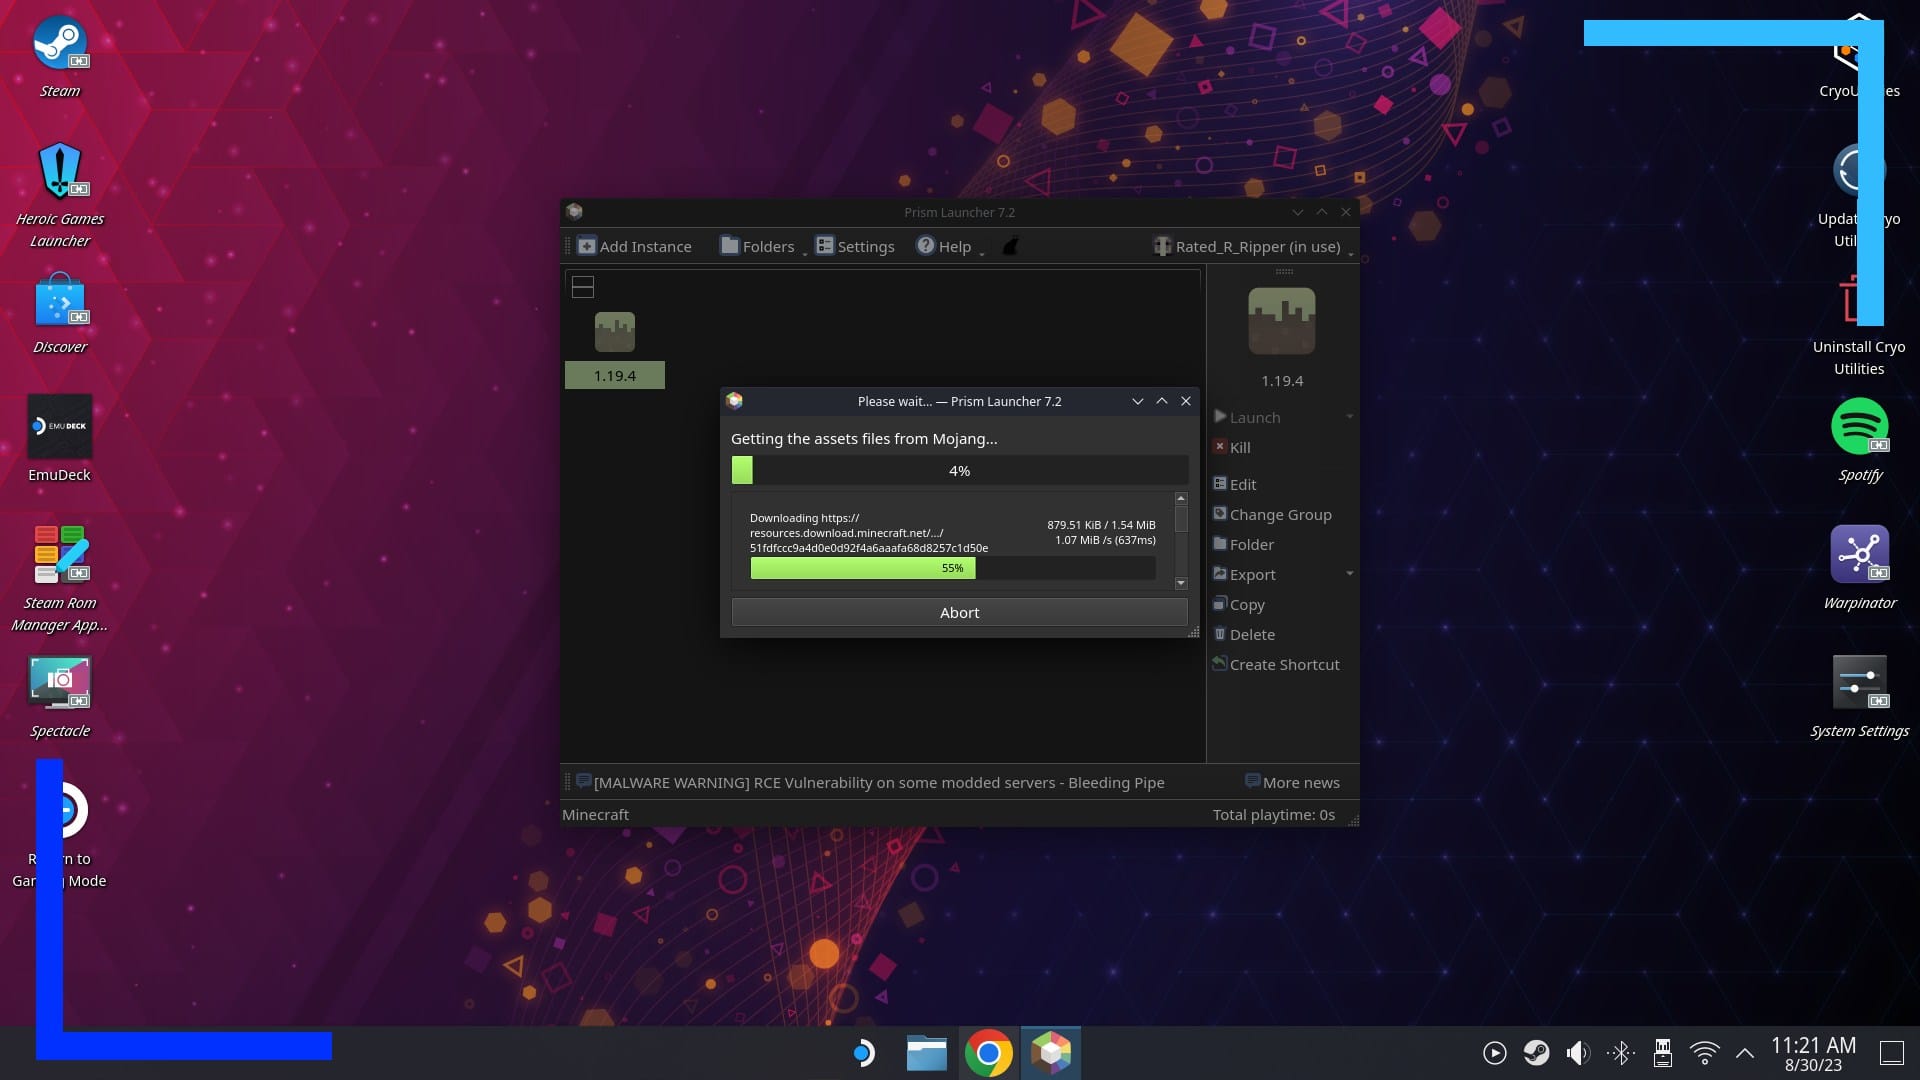1920x1080 pixels.
Task: Click the Delete instance icon
Action: 1219,634
